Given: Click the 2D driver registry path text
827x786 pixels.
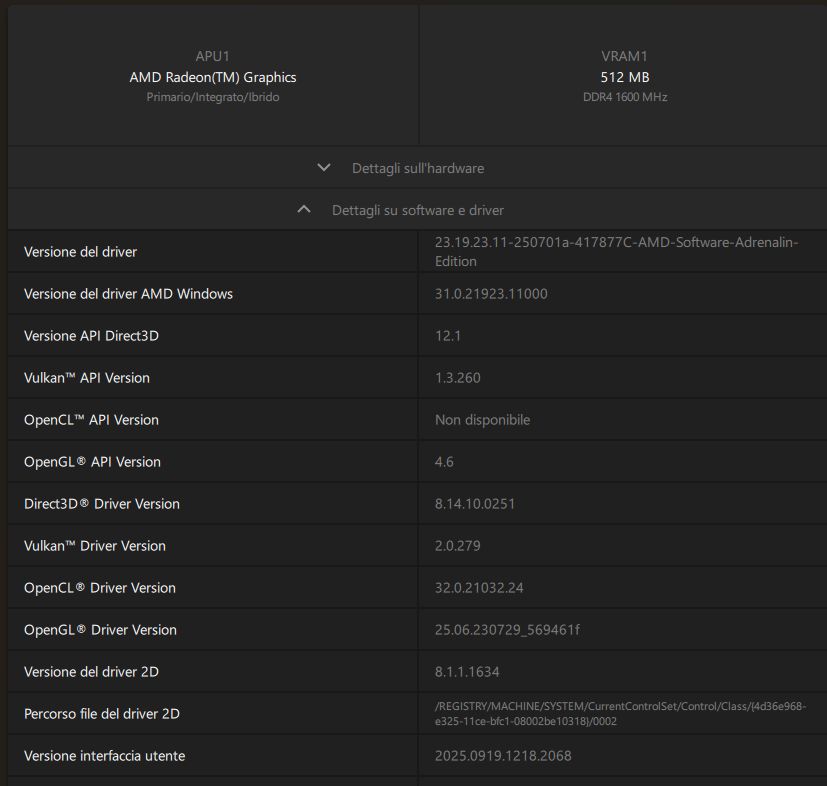Looking at the screenshot, I should pos(620,714).
